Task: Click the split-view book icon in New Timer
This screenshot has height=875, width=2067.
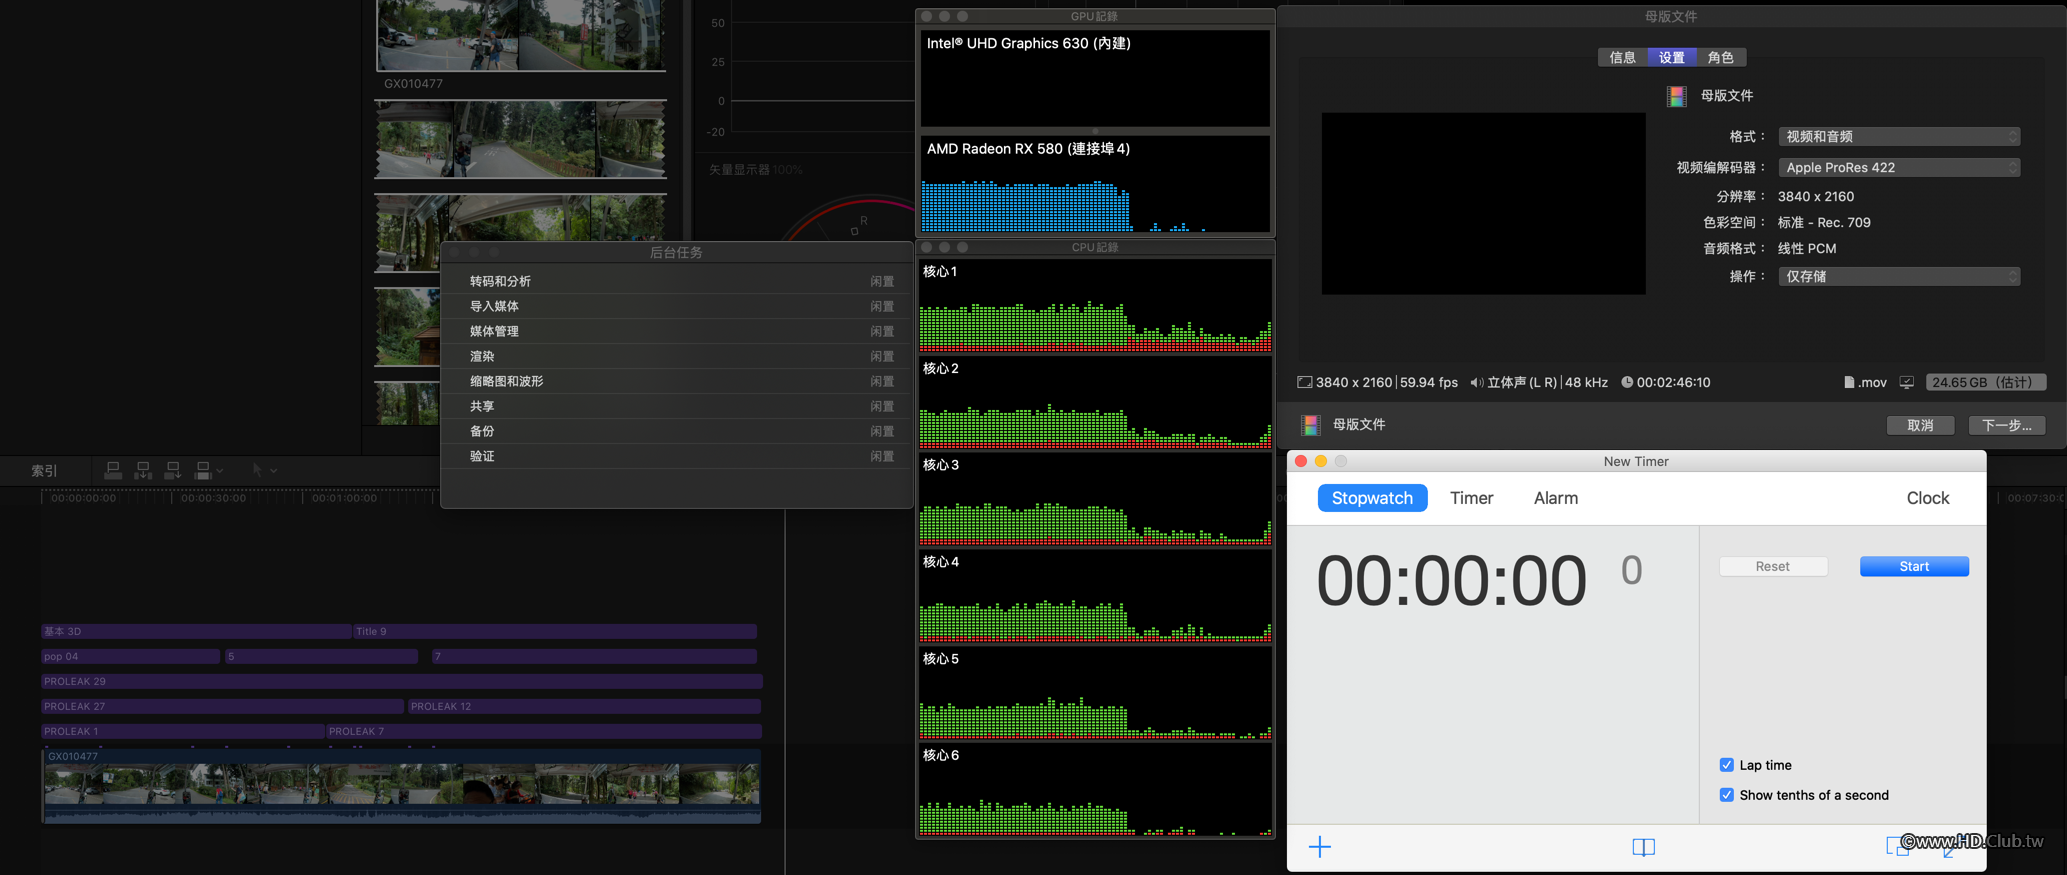Action: click(x=1643, y=847)
